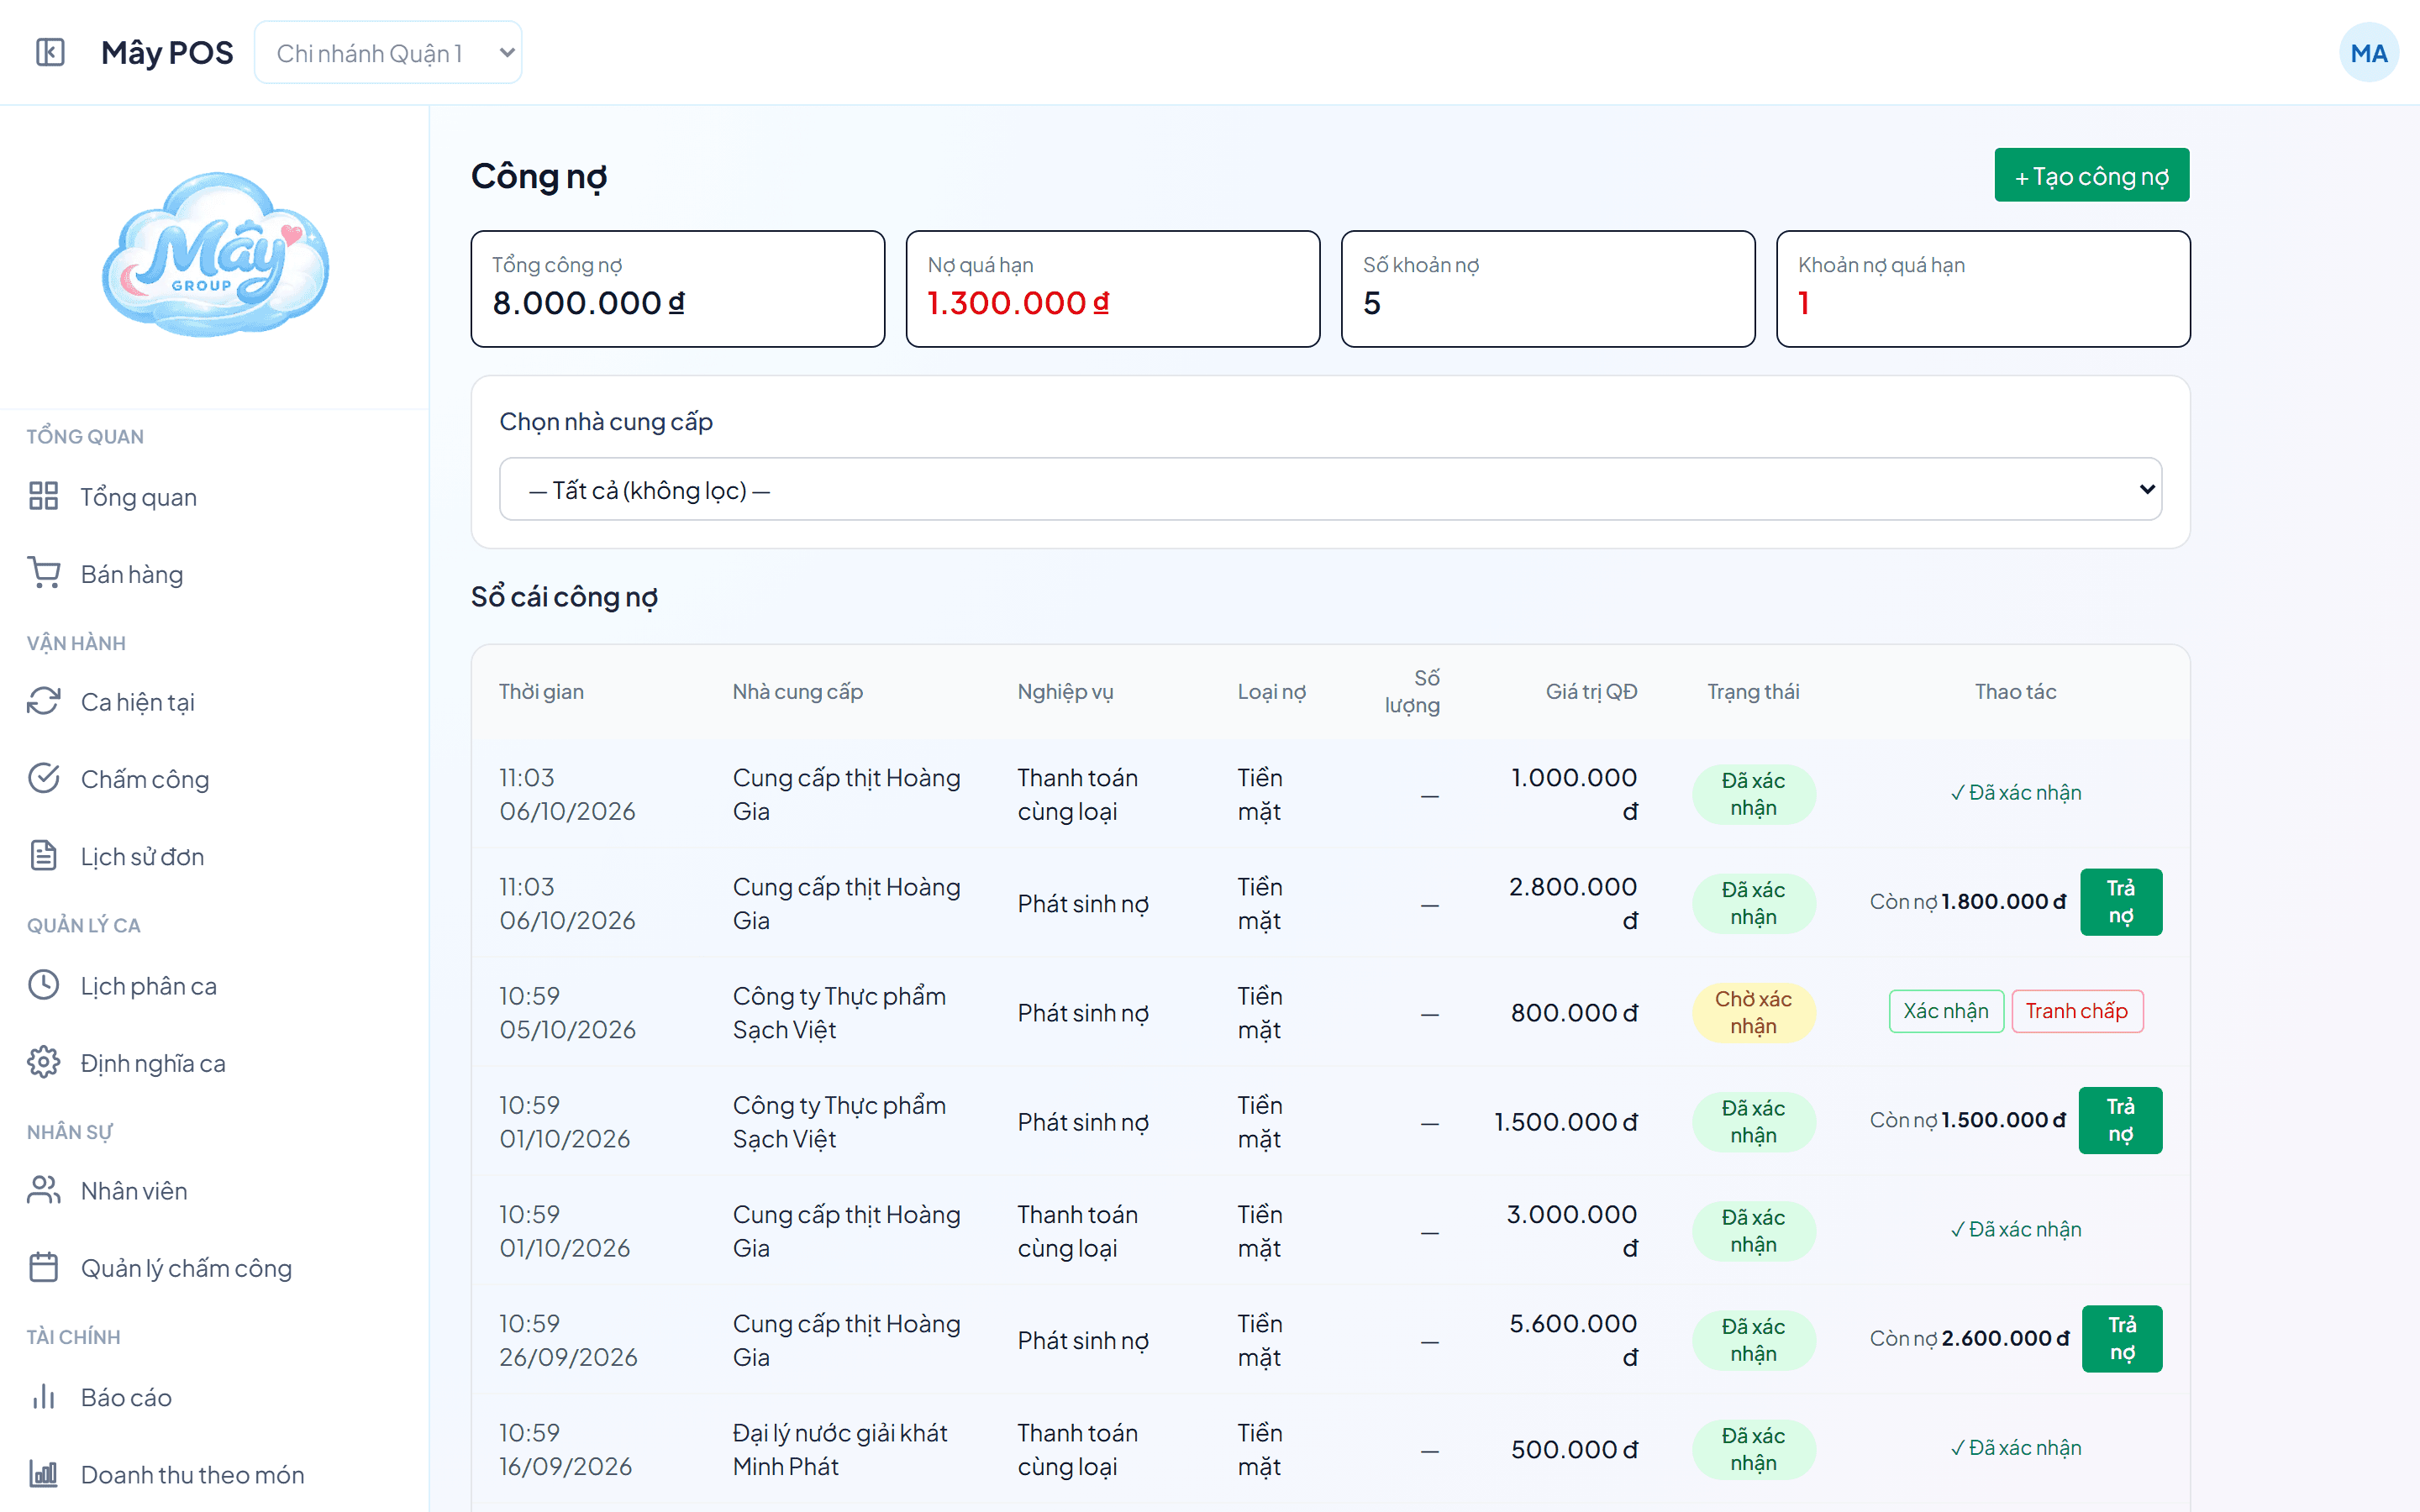Collapse the sidebar with the top-left panel icon
Screen dimensions: 2420x1512
(50, 52)
